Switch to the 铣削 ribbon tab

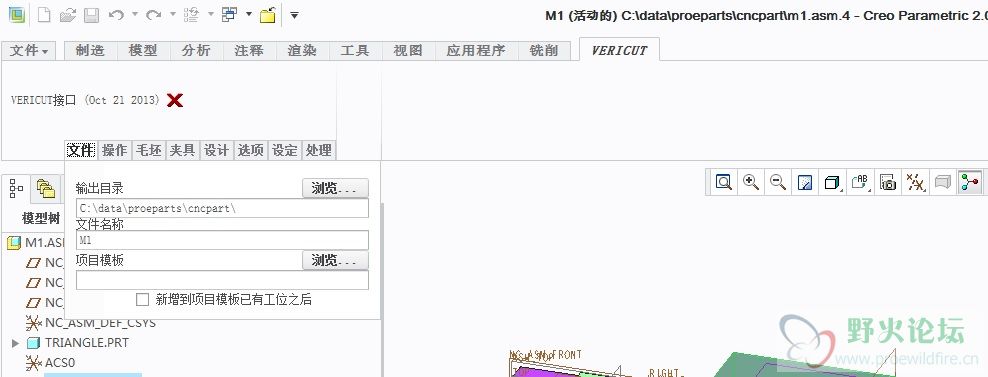[x=544, y=50]
